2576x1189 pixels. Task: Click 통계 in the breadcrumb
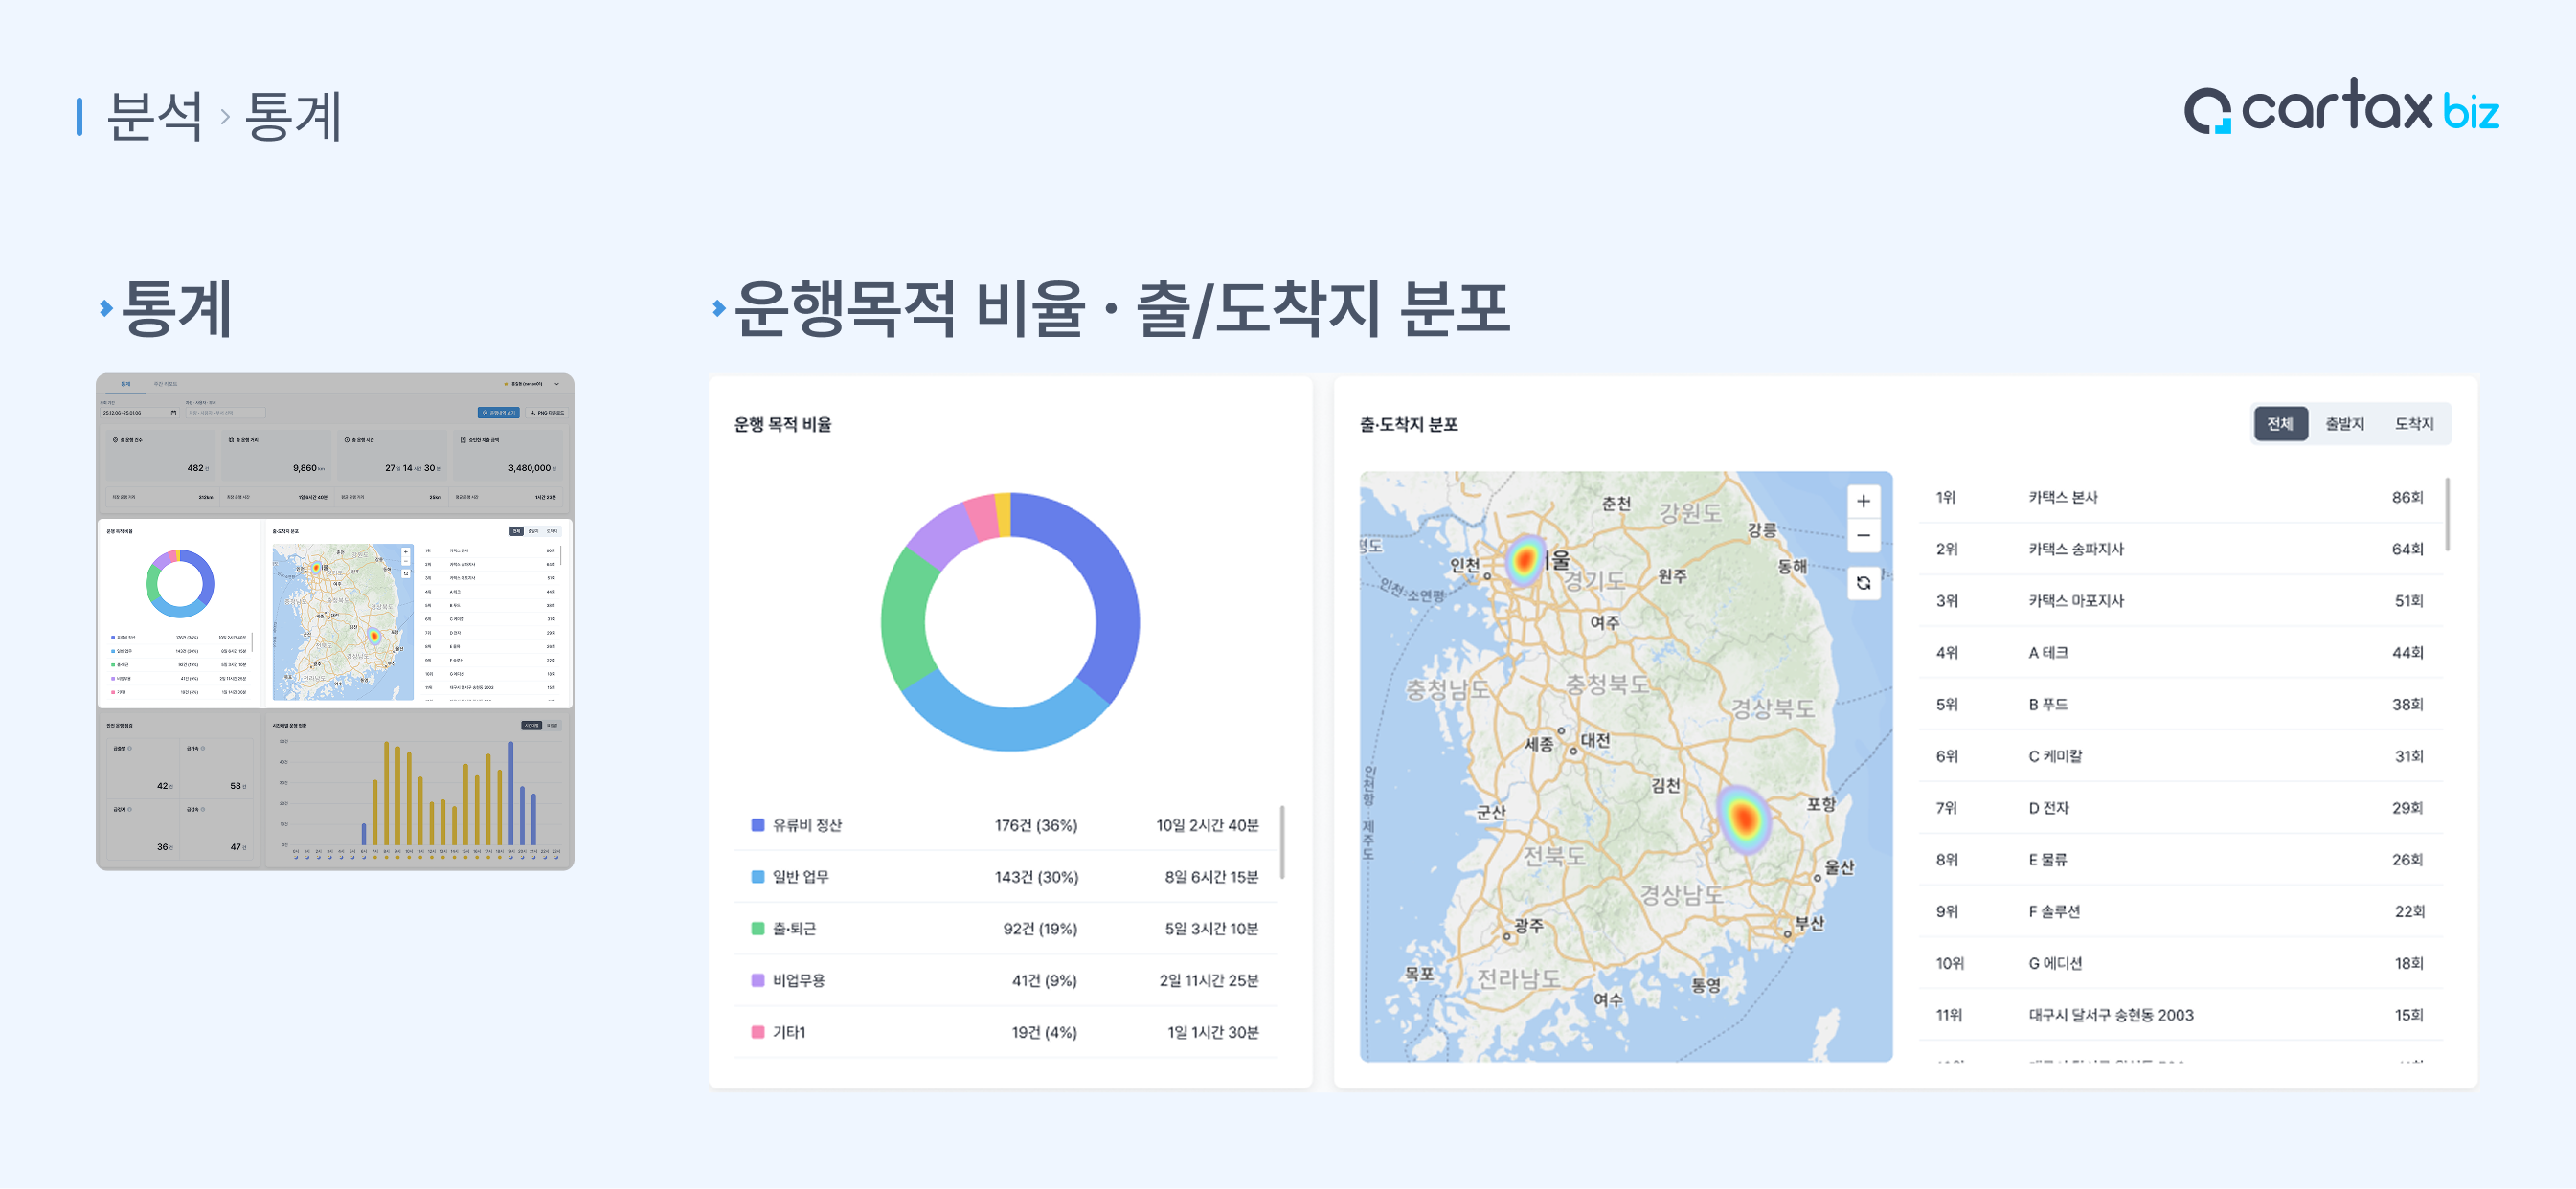point(293,116)
